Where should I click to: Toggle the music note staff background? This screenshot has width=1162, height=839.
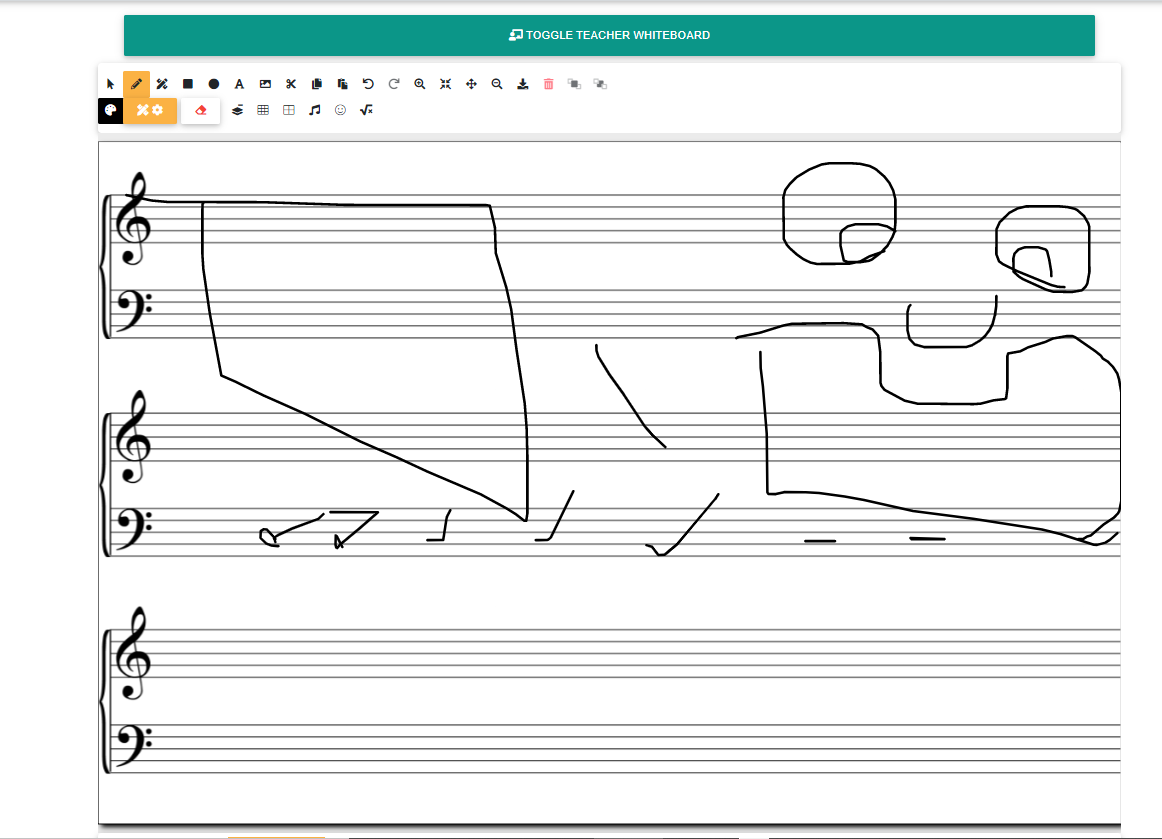coord(315,110)
